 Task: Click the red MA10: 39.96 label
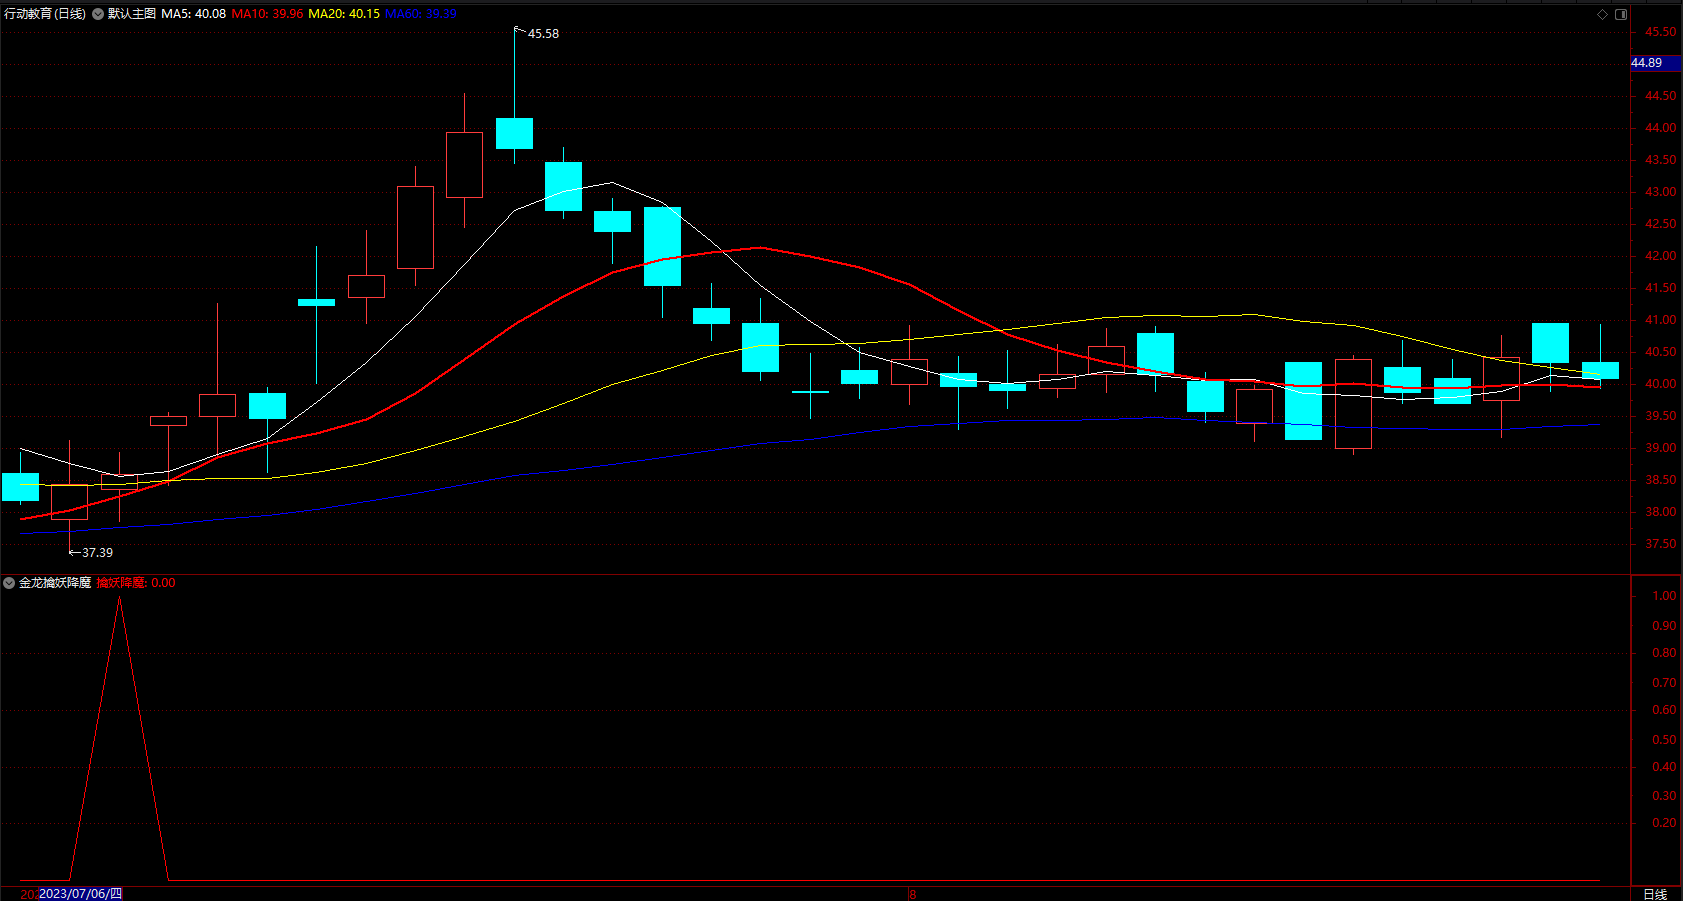click(268, 14)
